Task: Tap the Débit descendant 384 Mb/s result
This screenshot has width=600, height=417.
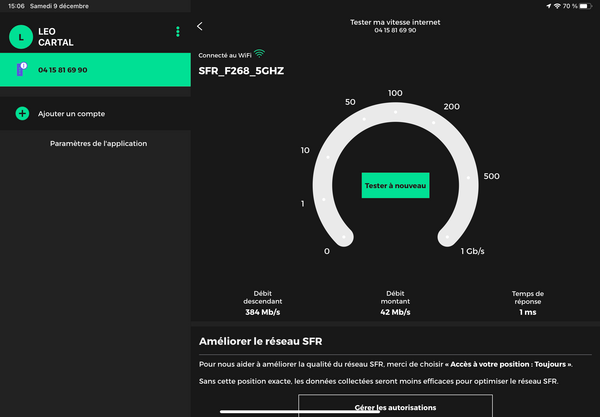Action: tap(262, 303)
